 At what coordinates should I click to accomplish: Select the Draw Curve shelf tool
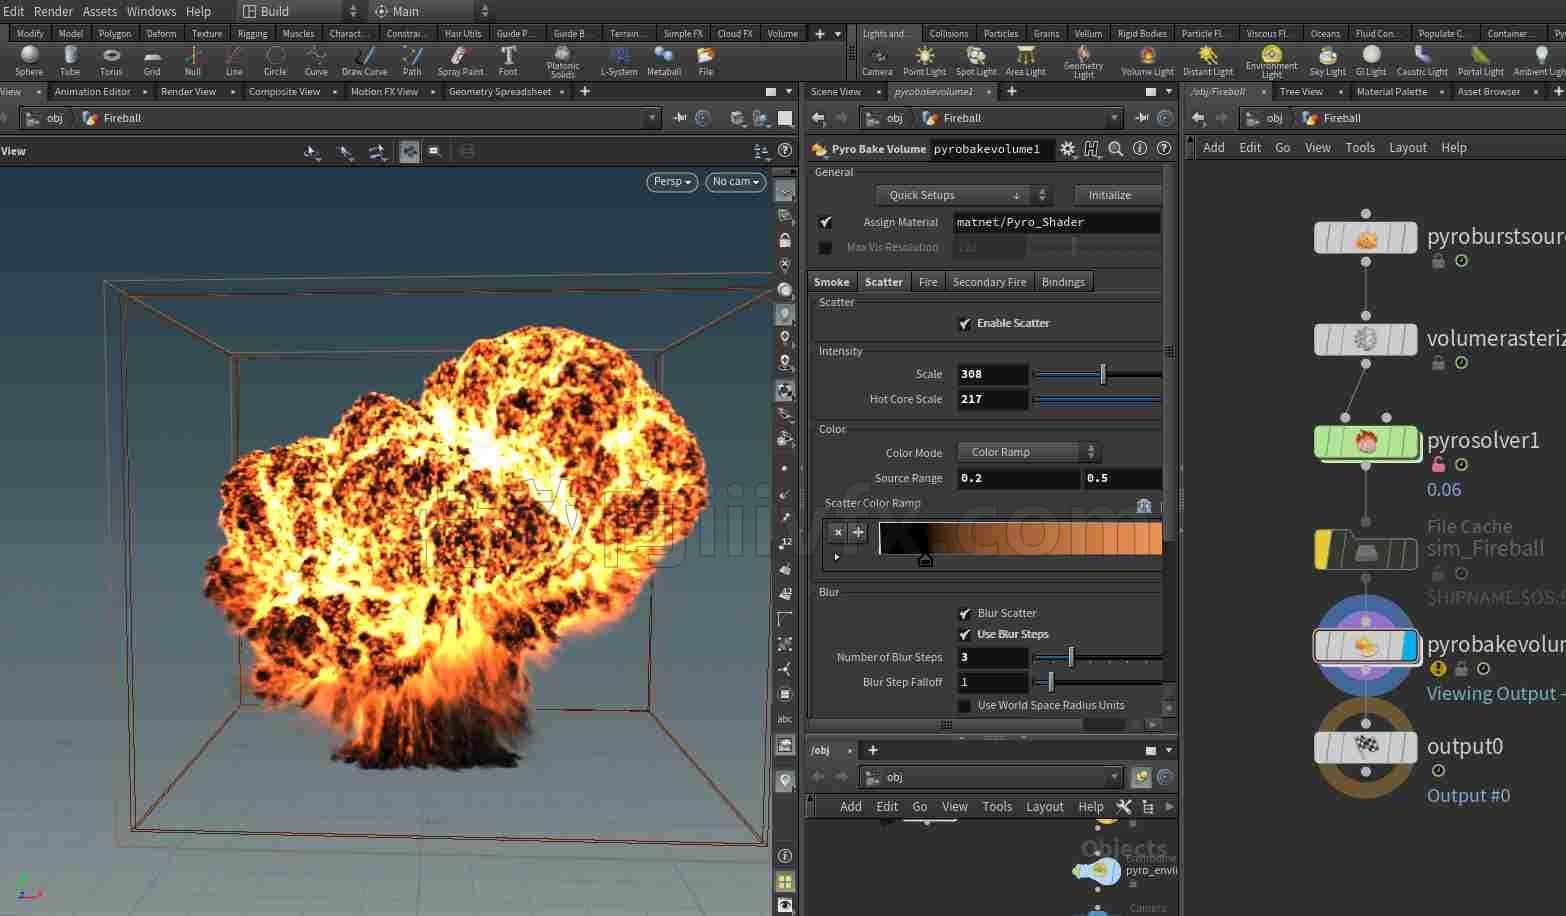[x=364, y=61]
